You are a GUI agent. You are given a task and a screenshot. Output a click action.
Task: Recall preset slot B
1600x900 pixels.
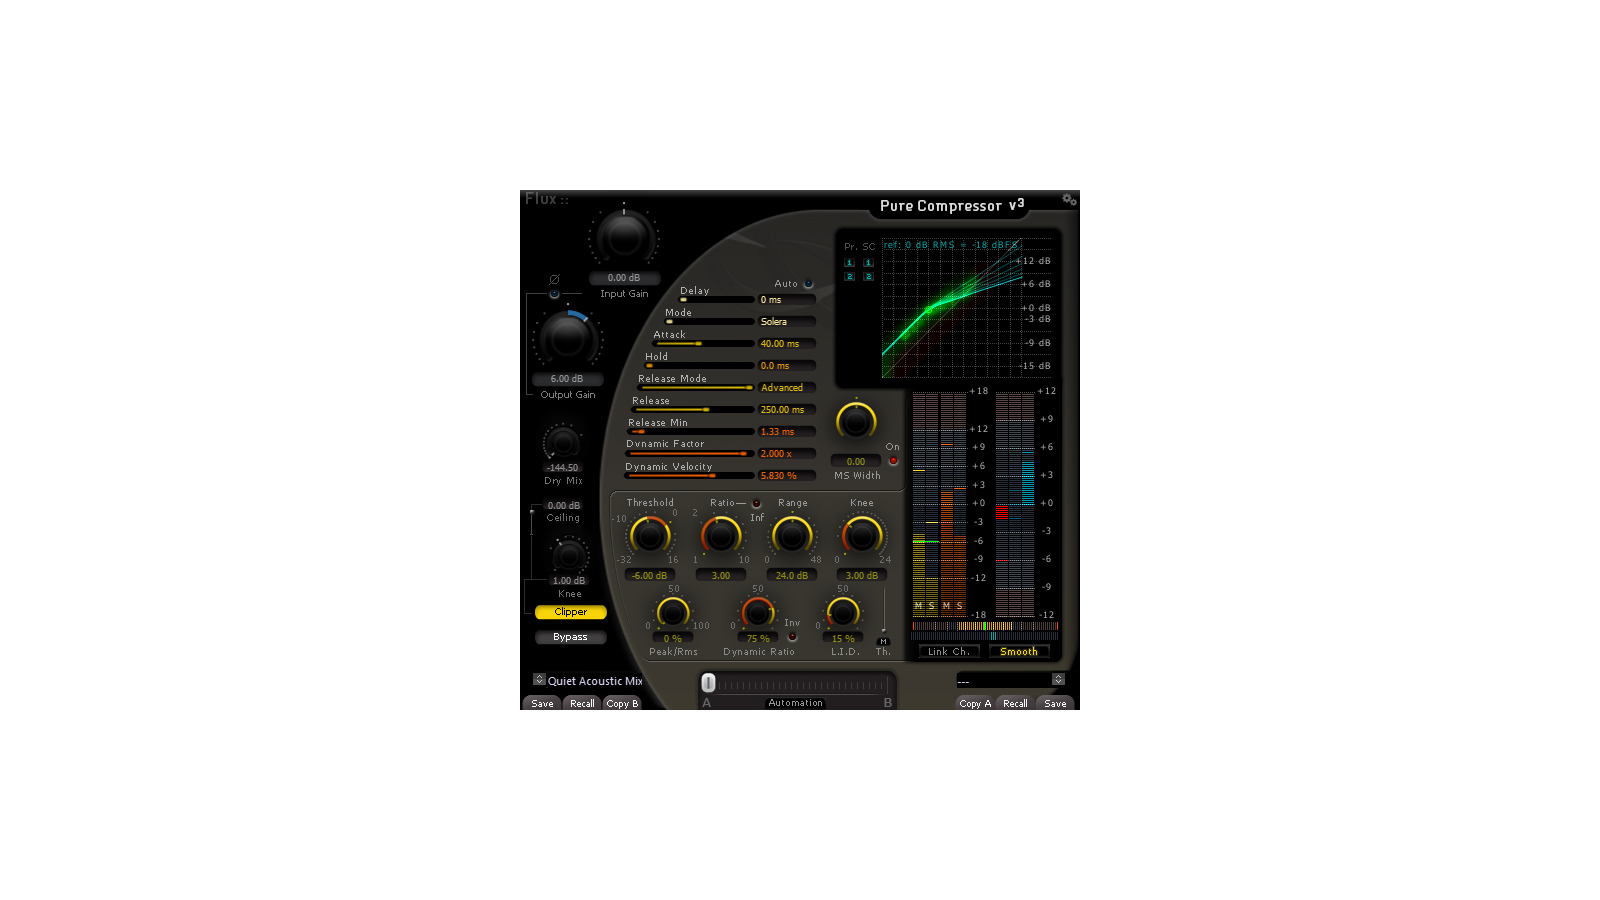click(1015, 704)
